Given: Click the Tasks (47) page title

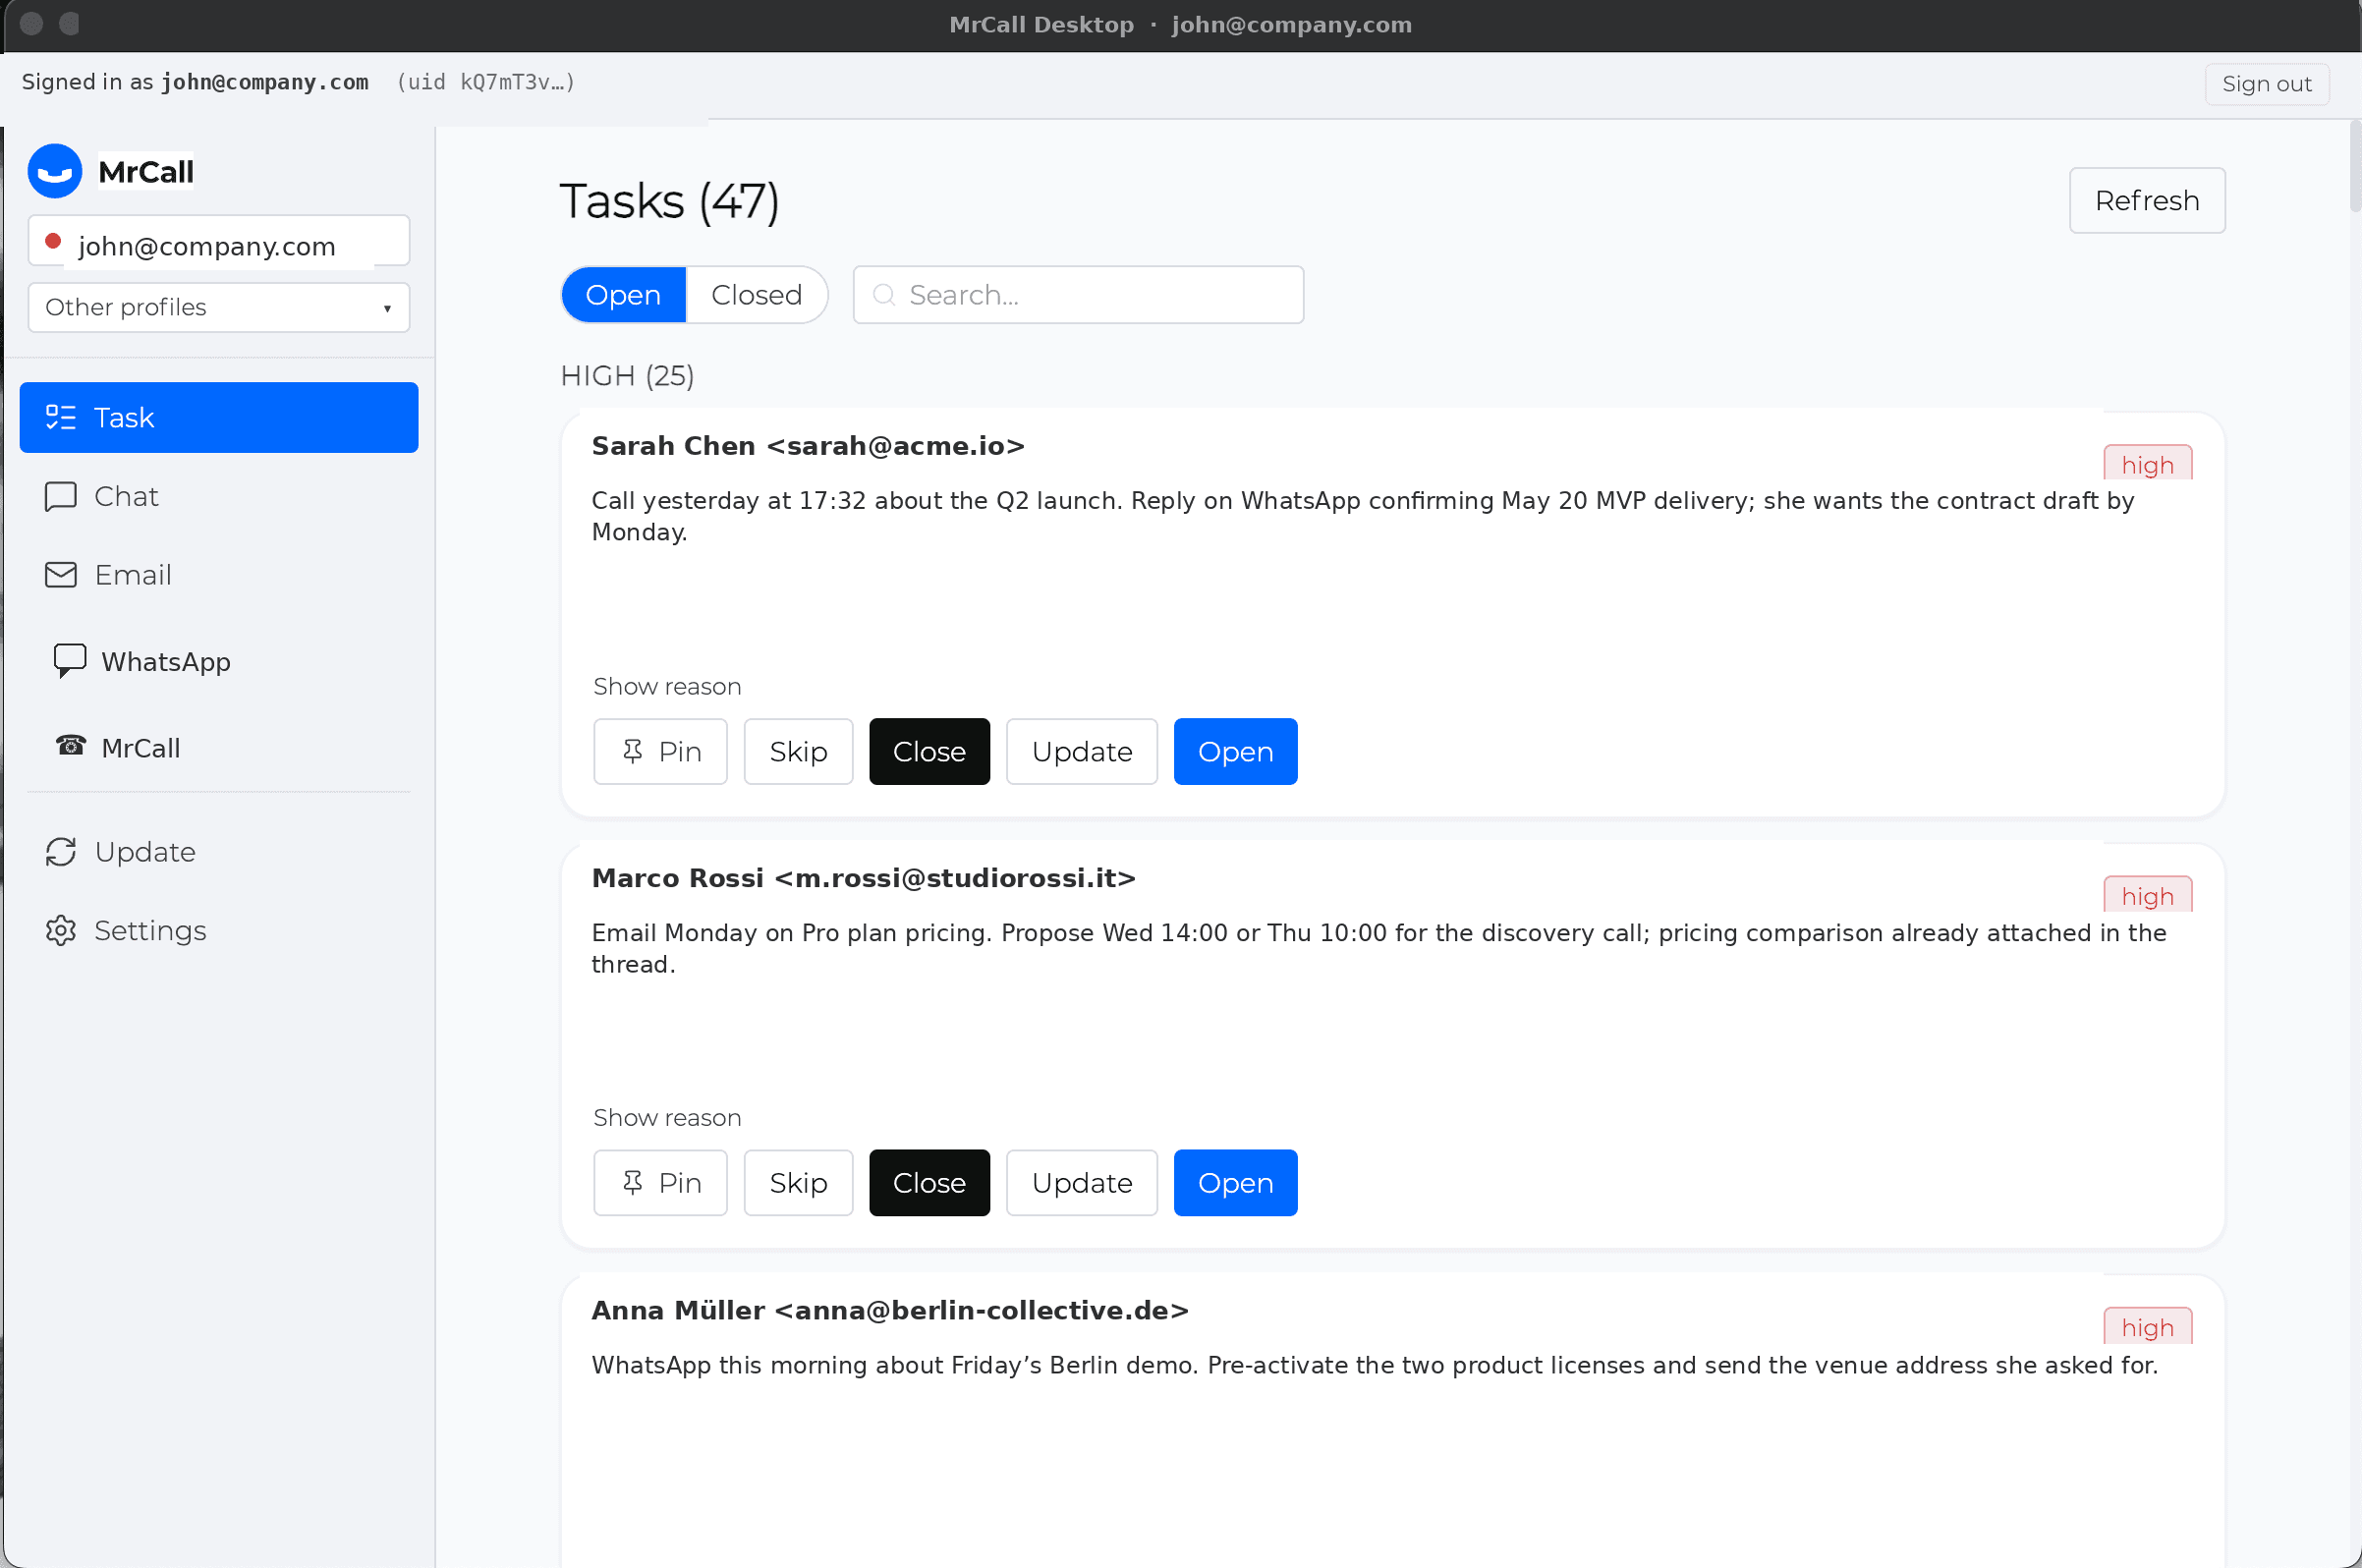Looking at the screenshot, I should click(669, 201).
